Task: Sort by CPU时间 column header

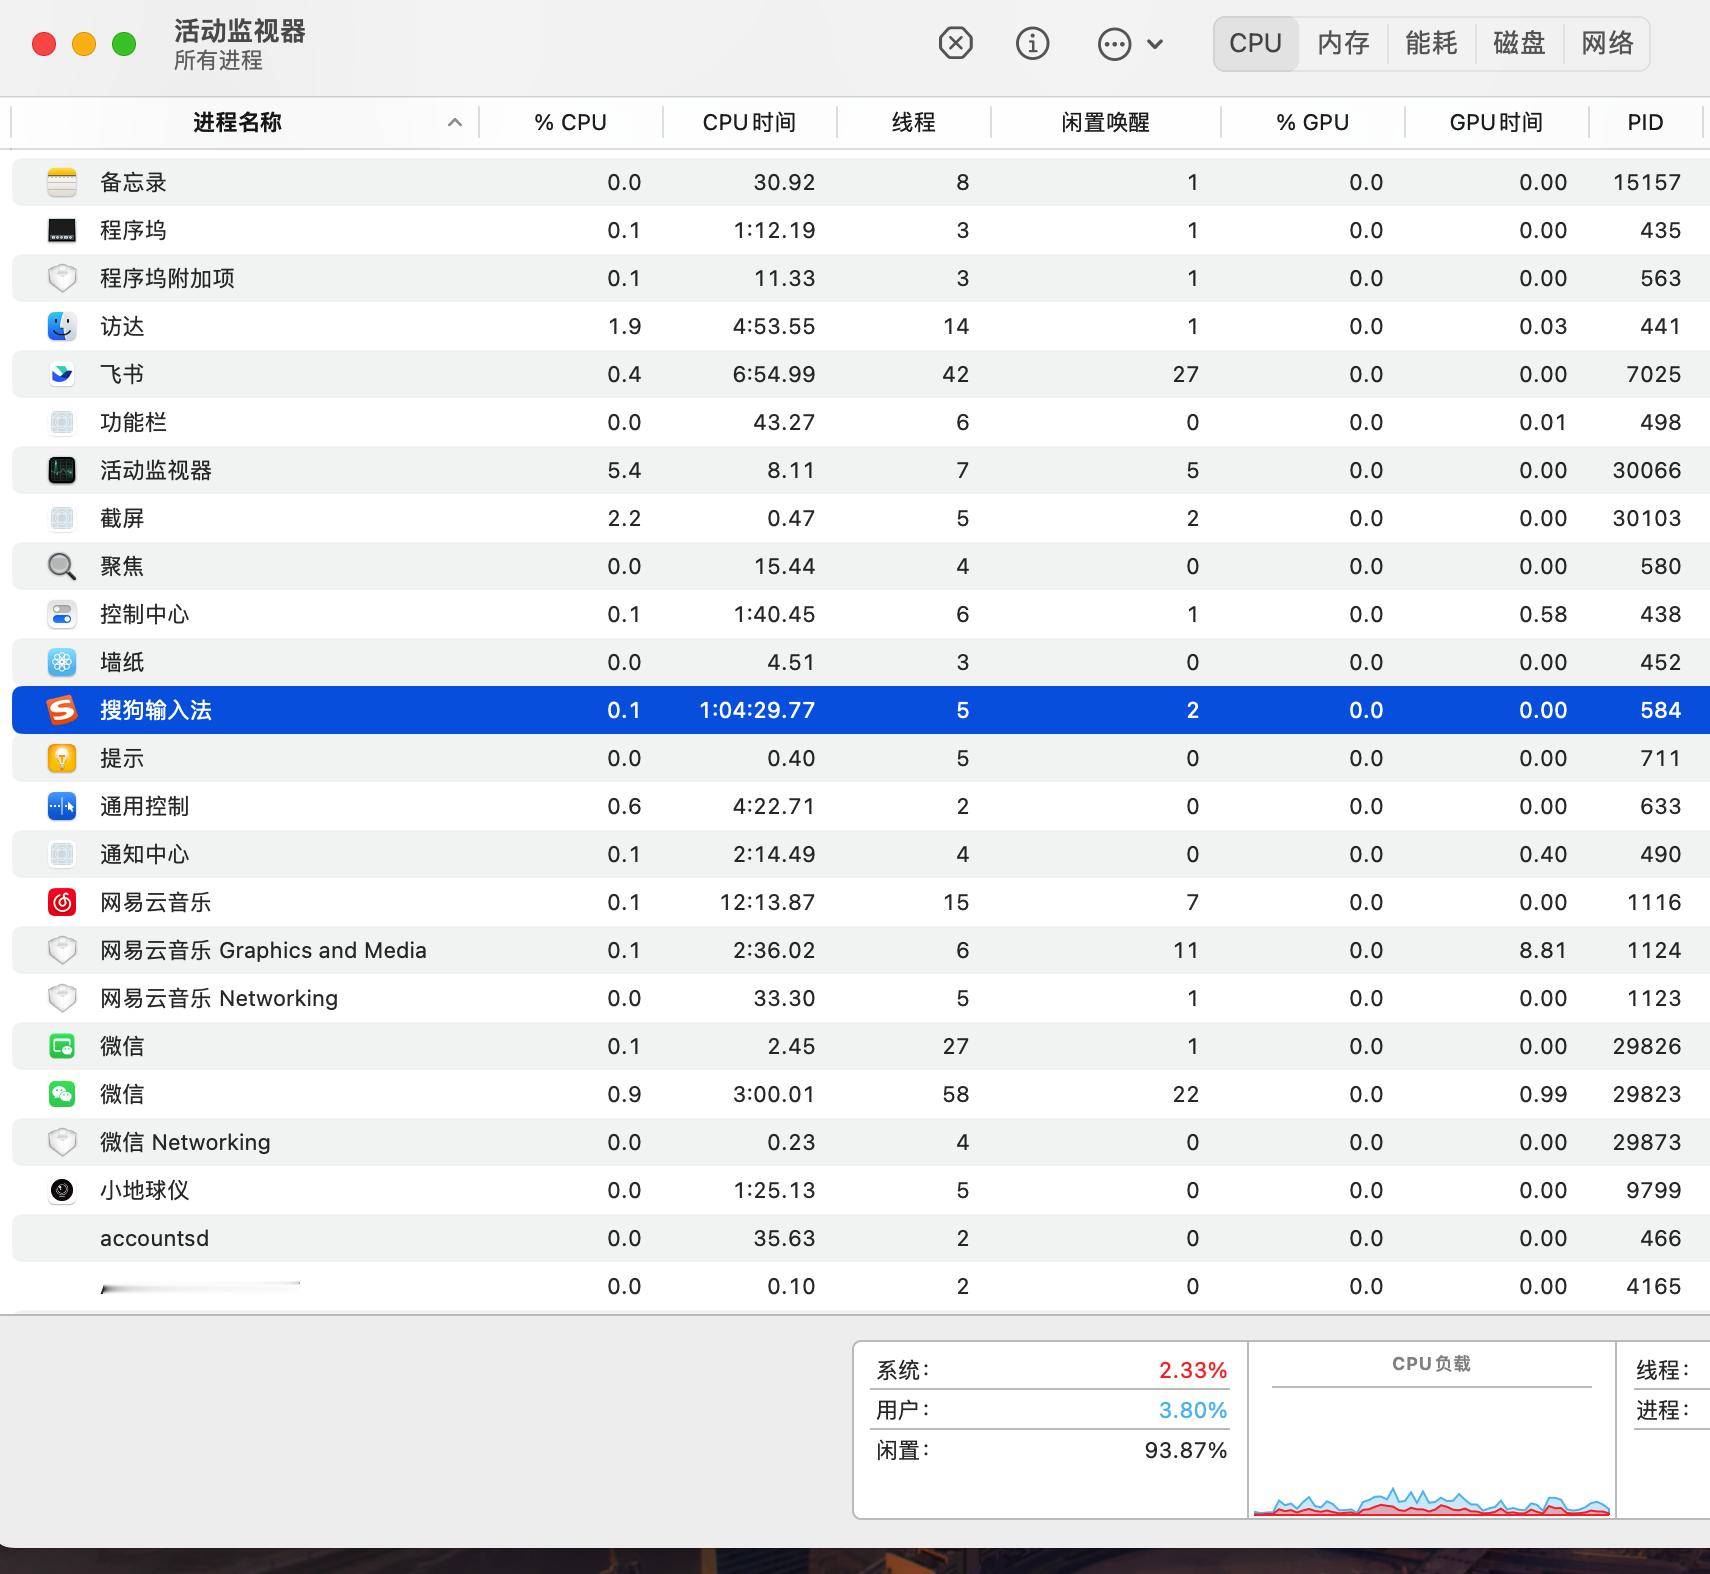Action: point(749,122)
